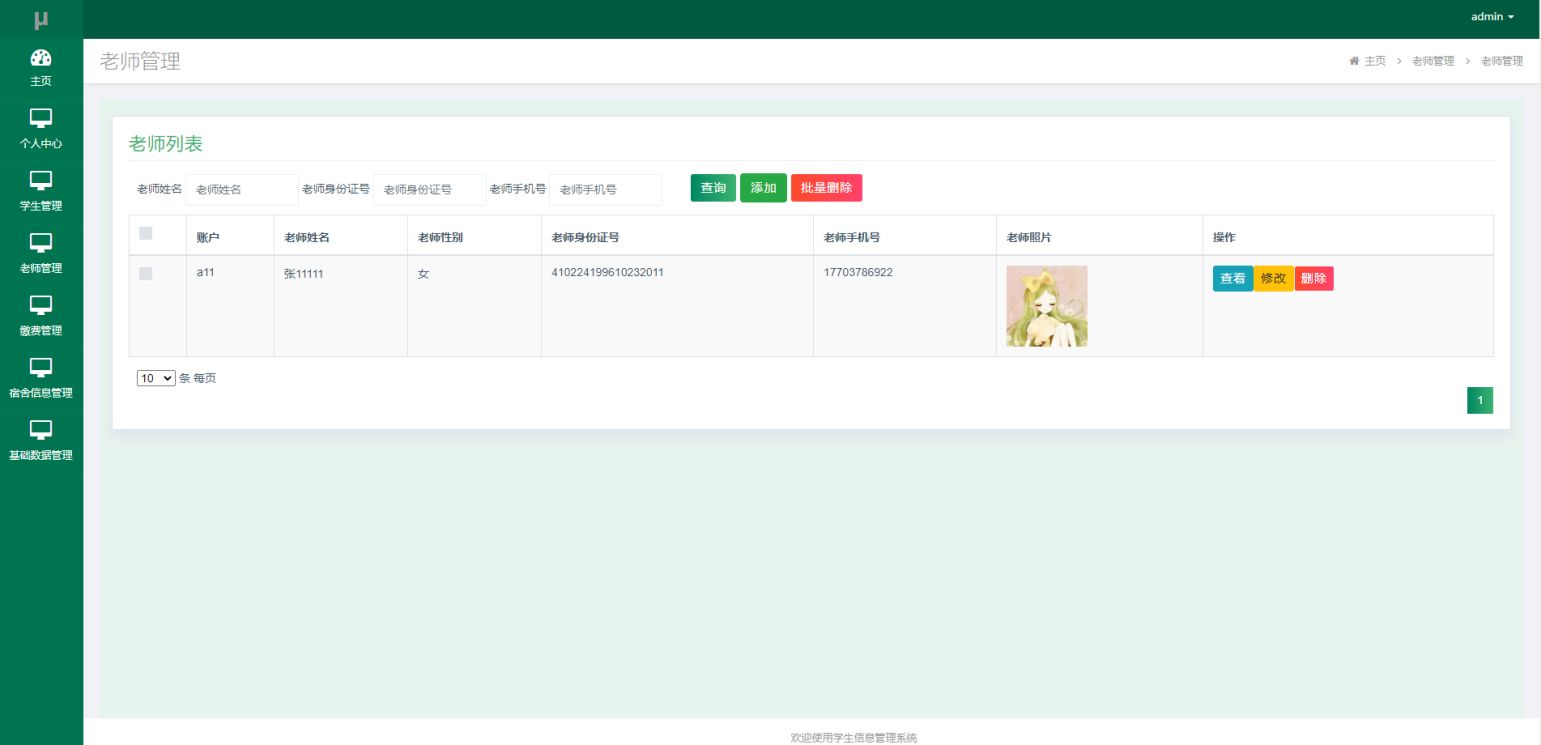Click the 批量删除 batch delete button
This screenshot has height=745, width=1541.
826,188
